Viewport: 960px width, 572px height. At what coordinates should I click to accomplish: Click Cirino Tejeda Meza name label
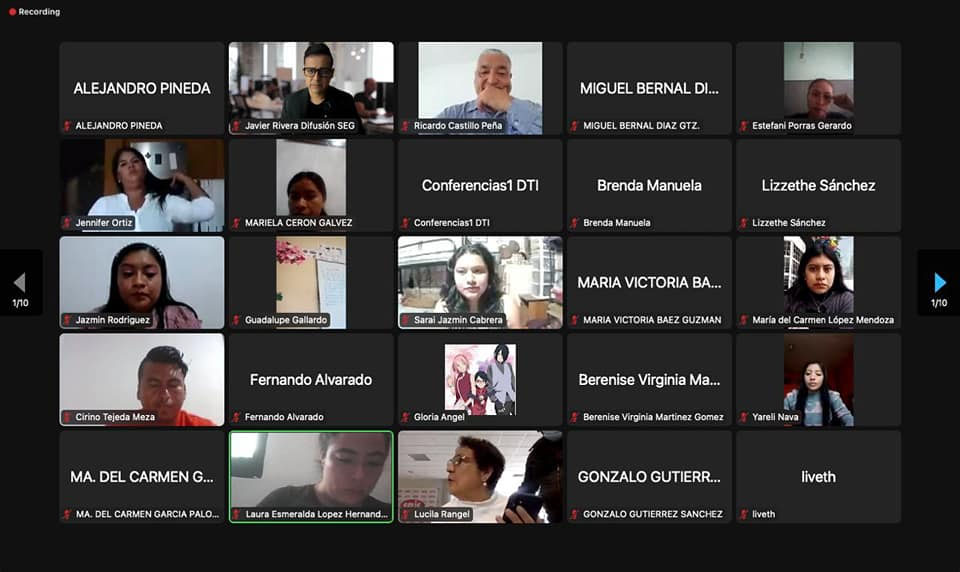(x=114, y=417)
